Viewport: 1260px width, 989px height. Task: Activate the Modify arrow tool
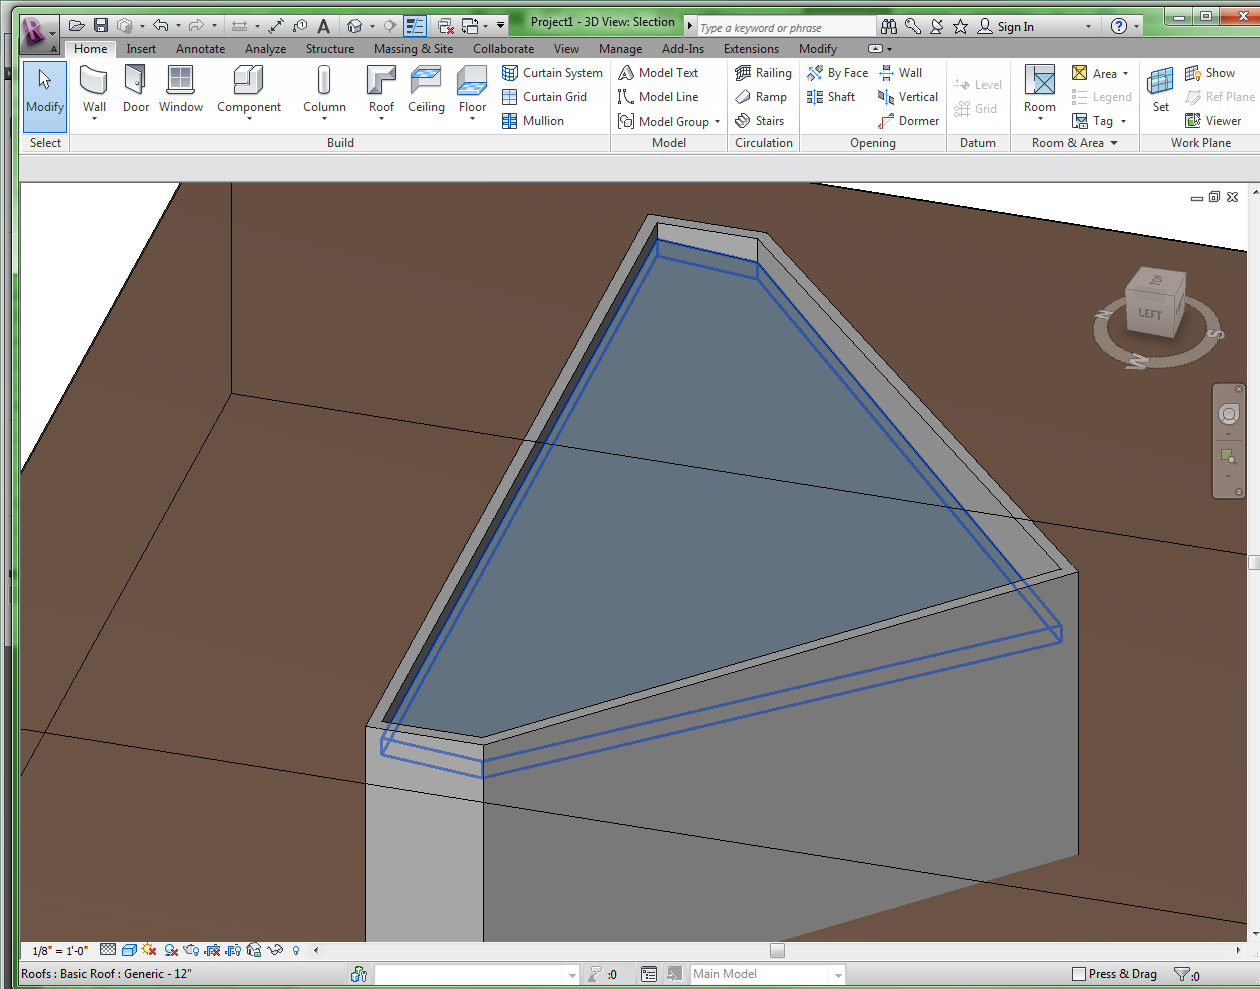[45, 96]
